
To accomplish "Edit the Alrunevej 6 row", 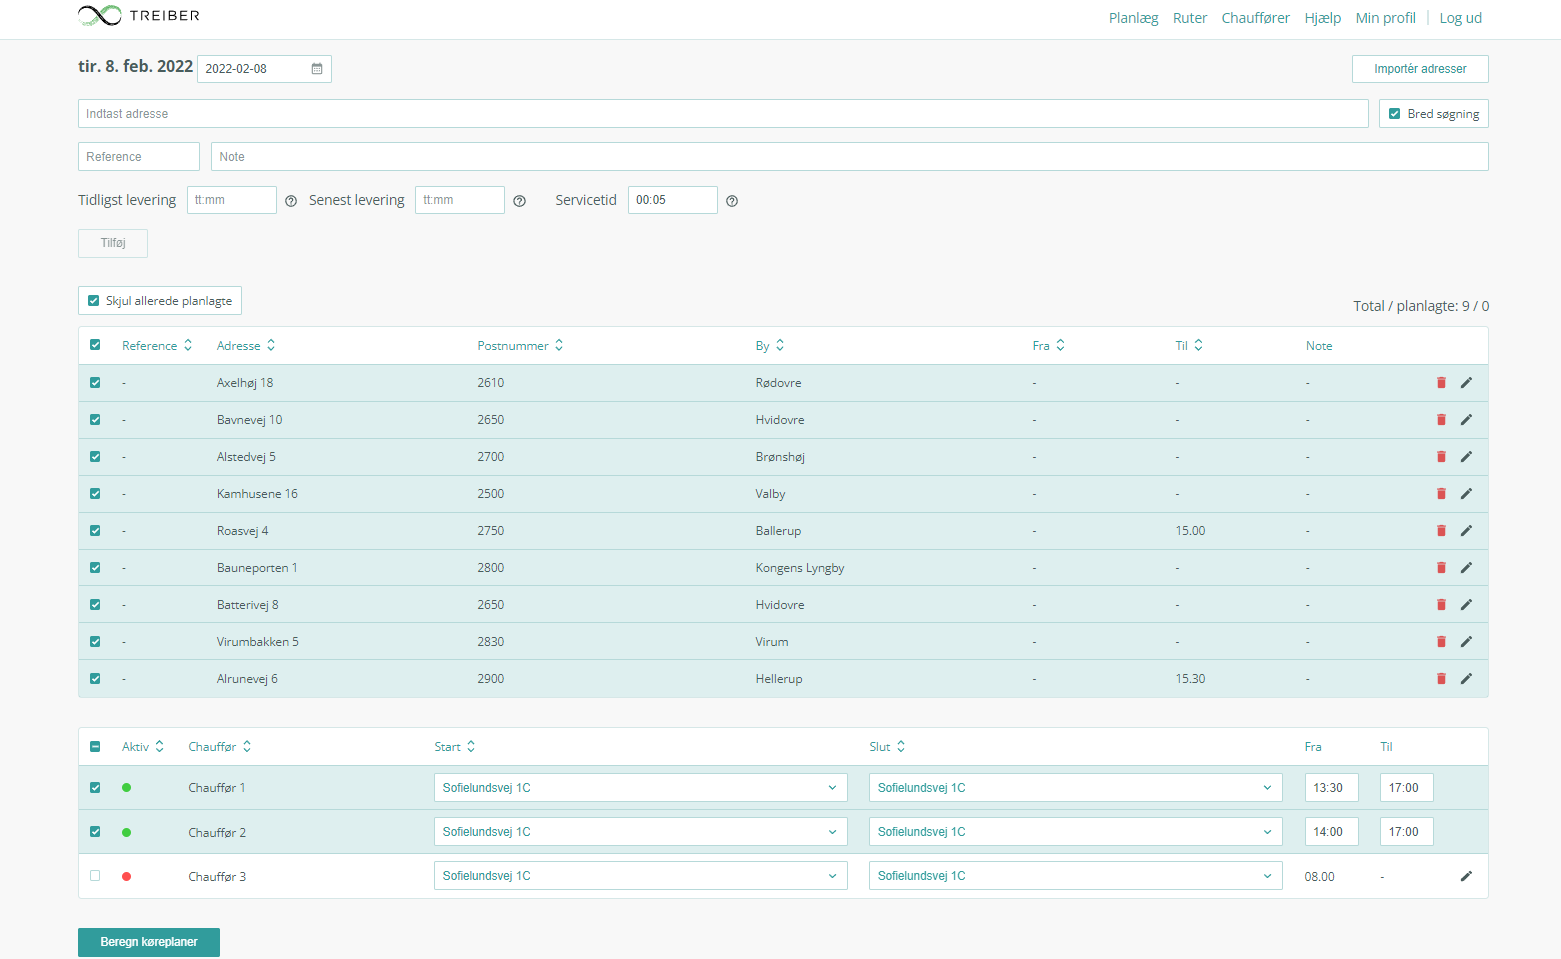I will [1466, 679].
